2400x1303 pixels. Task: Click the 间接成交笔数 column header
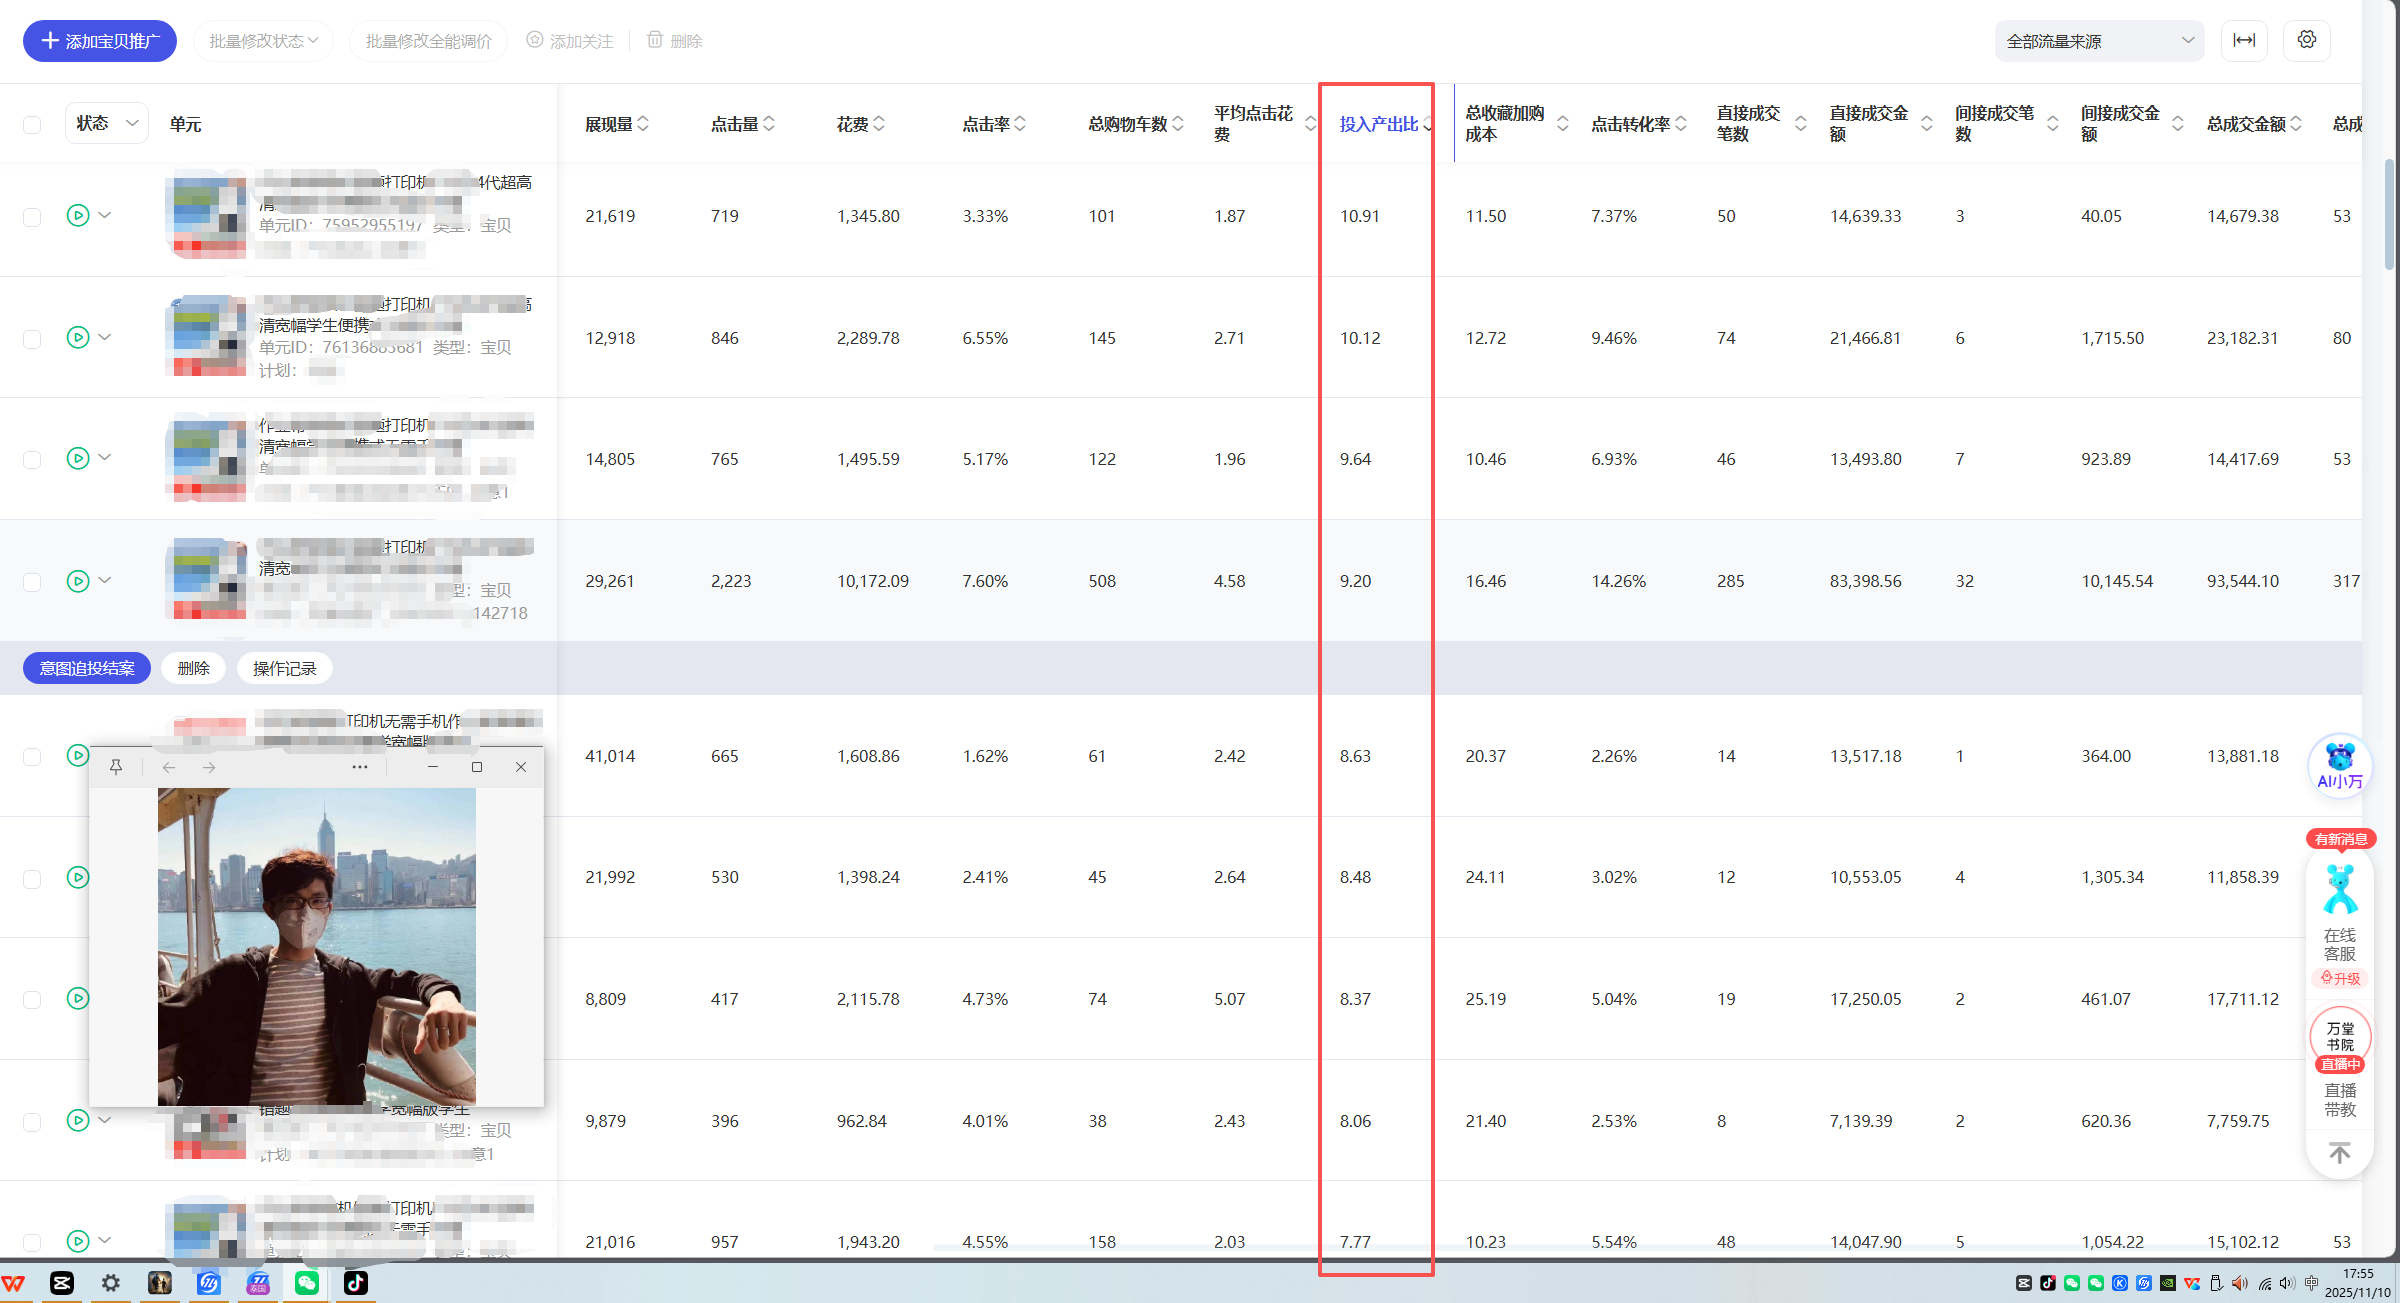point(1995,124)
